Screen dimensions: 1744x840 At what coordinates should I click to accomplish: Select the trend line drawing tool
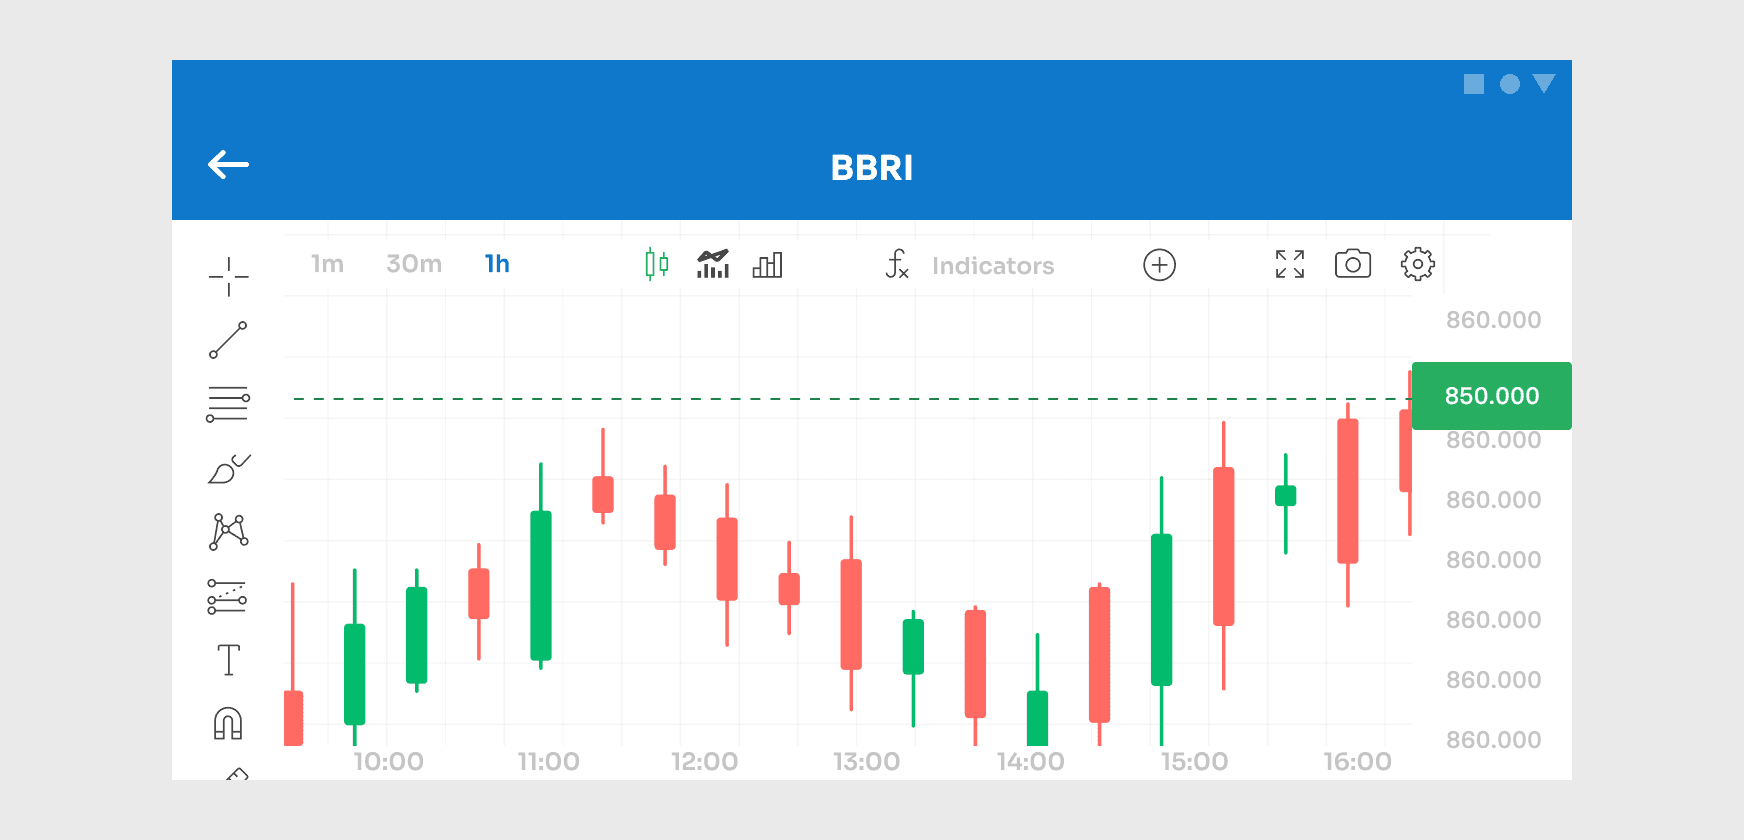(228, 340)
